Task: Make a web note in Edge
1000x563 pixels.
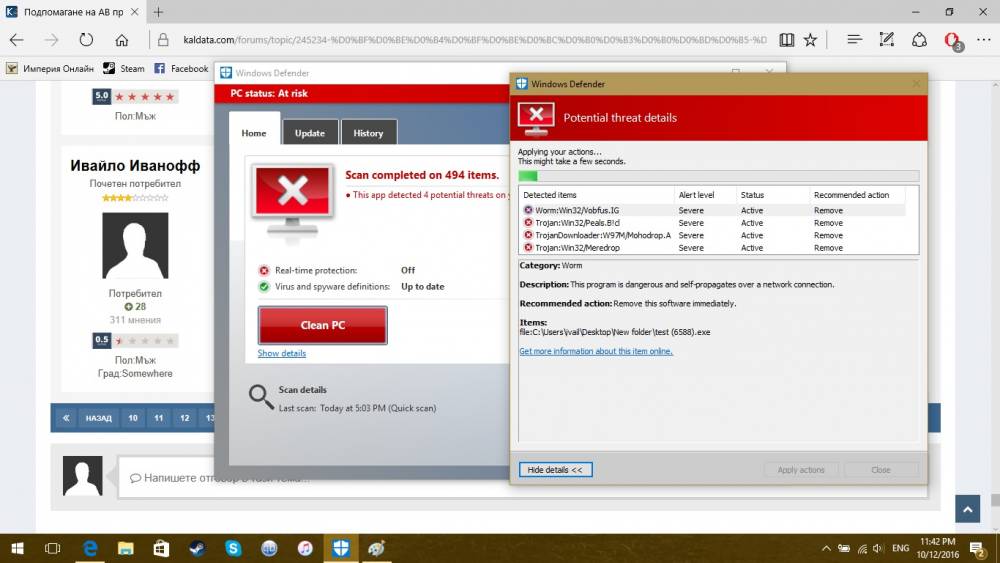Action: tap(886, 40)
